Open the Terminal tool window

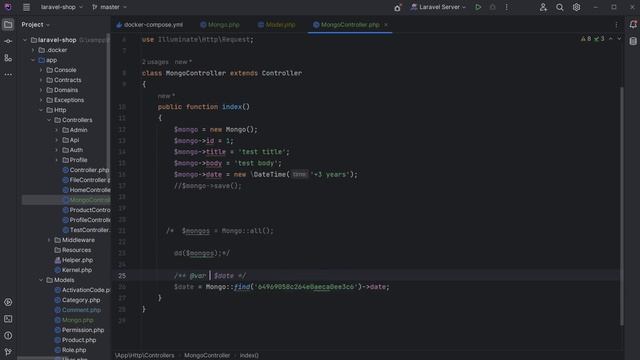tap(8, 319)
